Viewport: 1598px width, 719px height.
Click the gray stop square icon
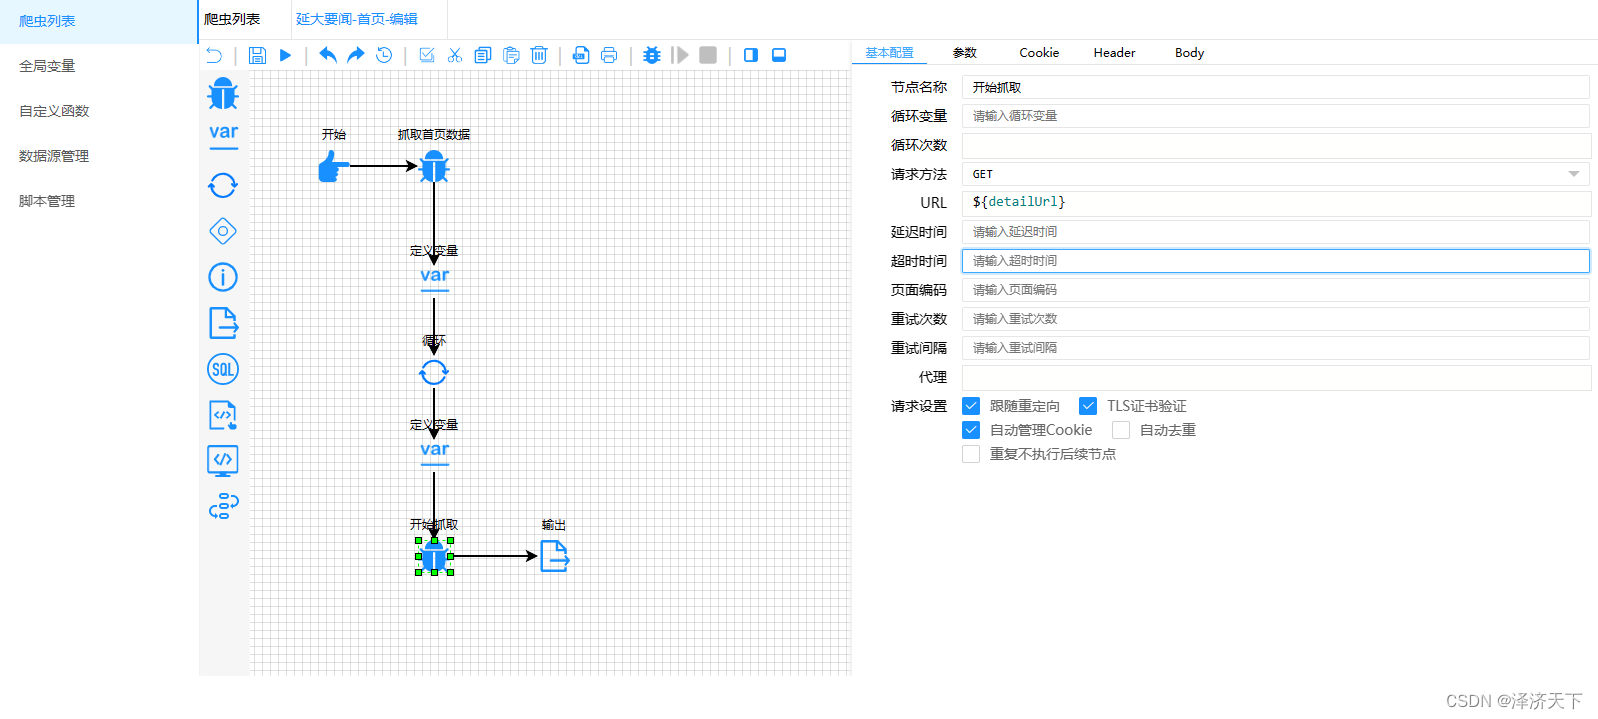pos(708,55)
